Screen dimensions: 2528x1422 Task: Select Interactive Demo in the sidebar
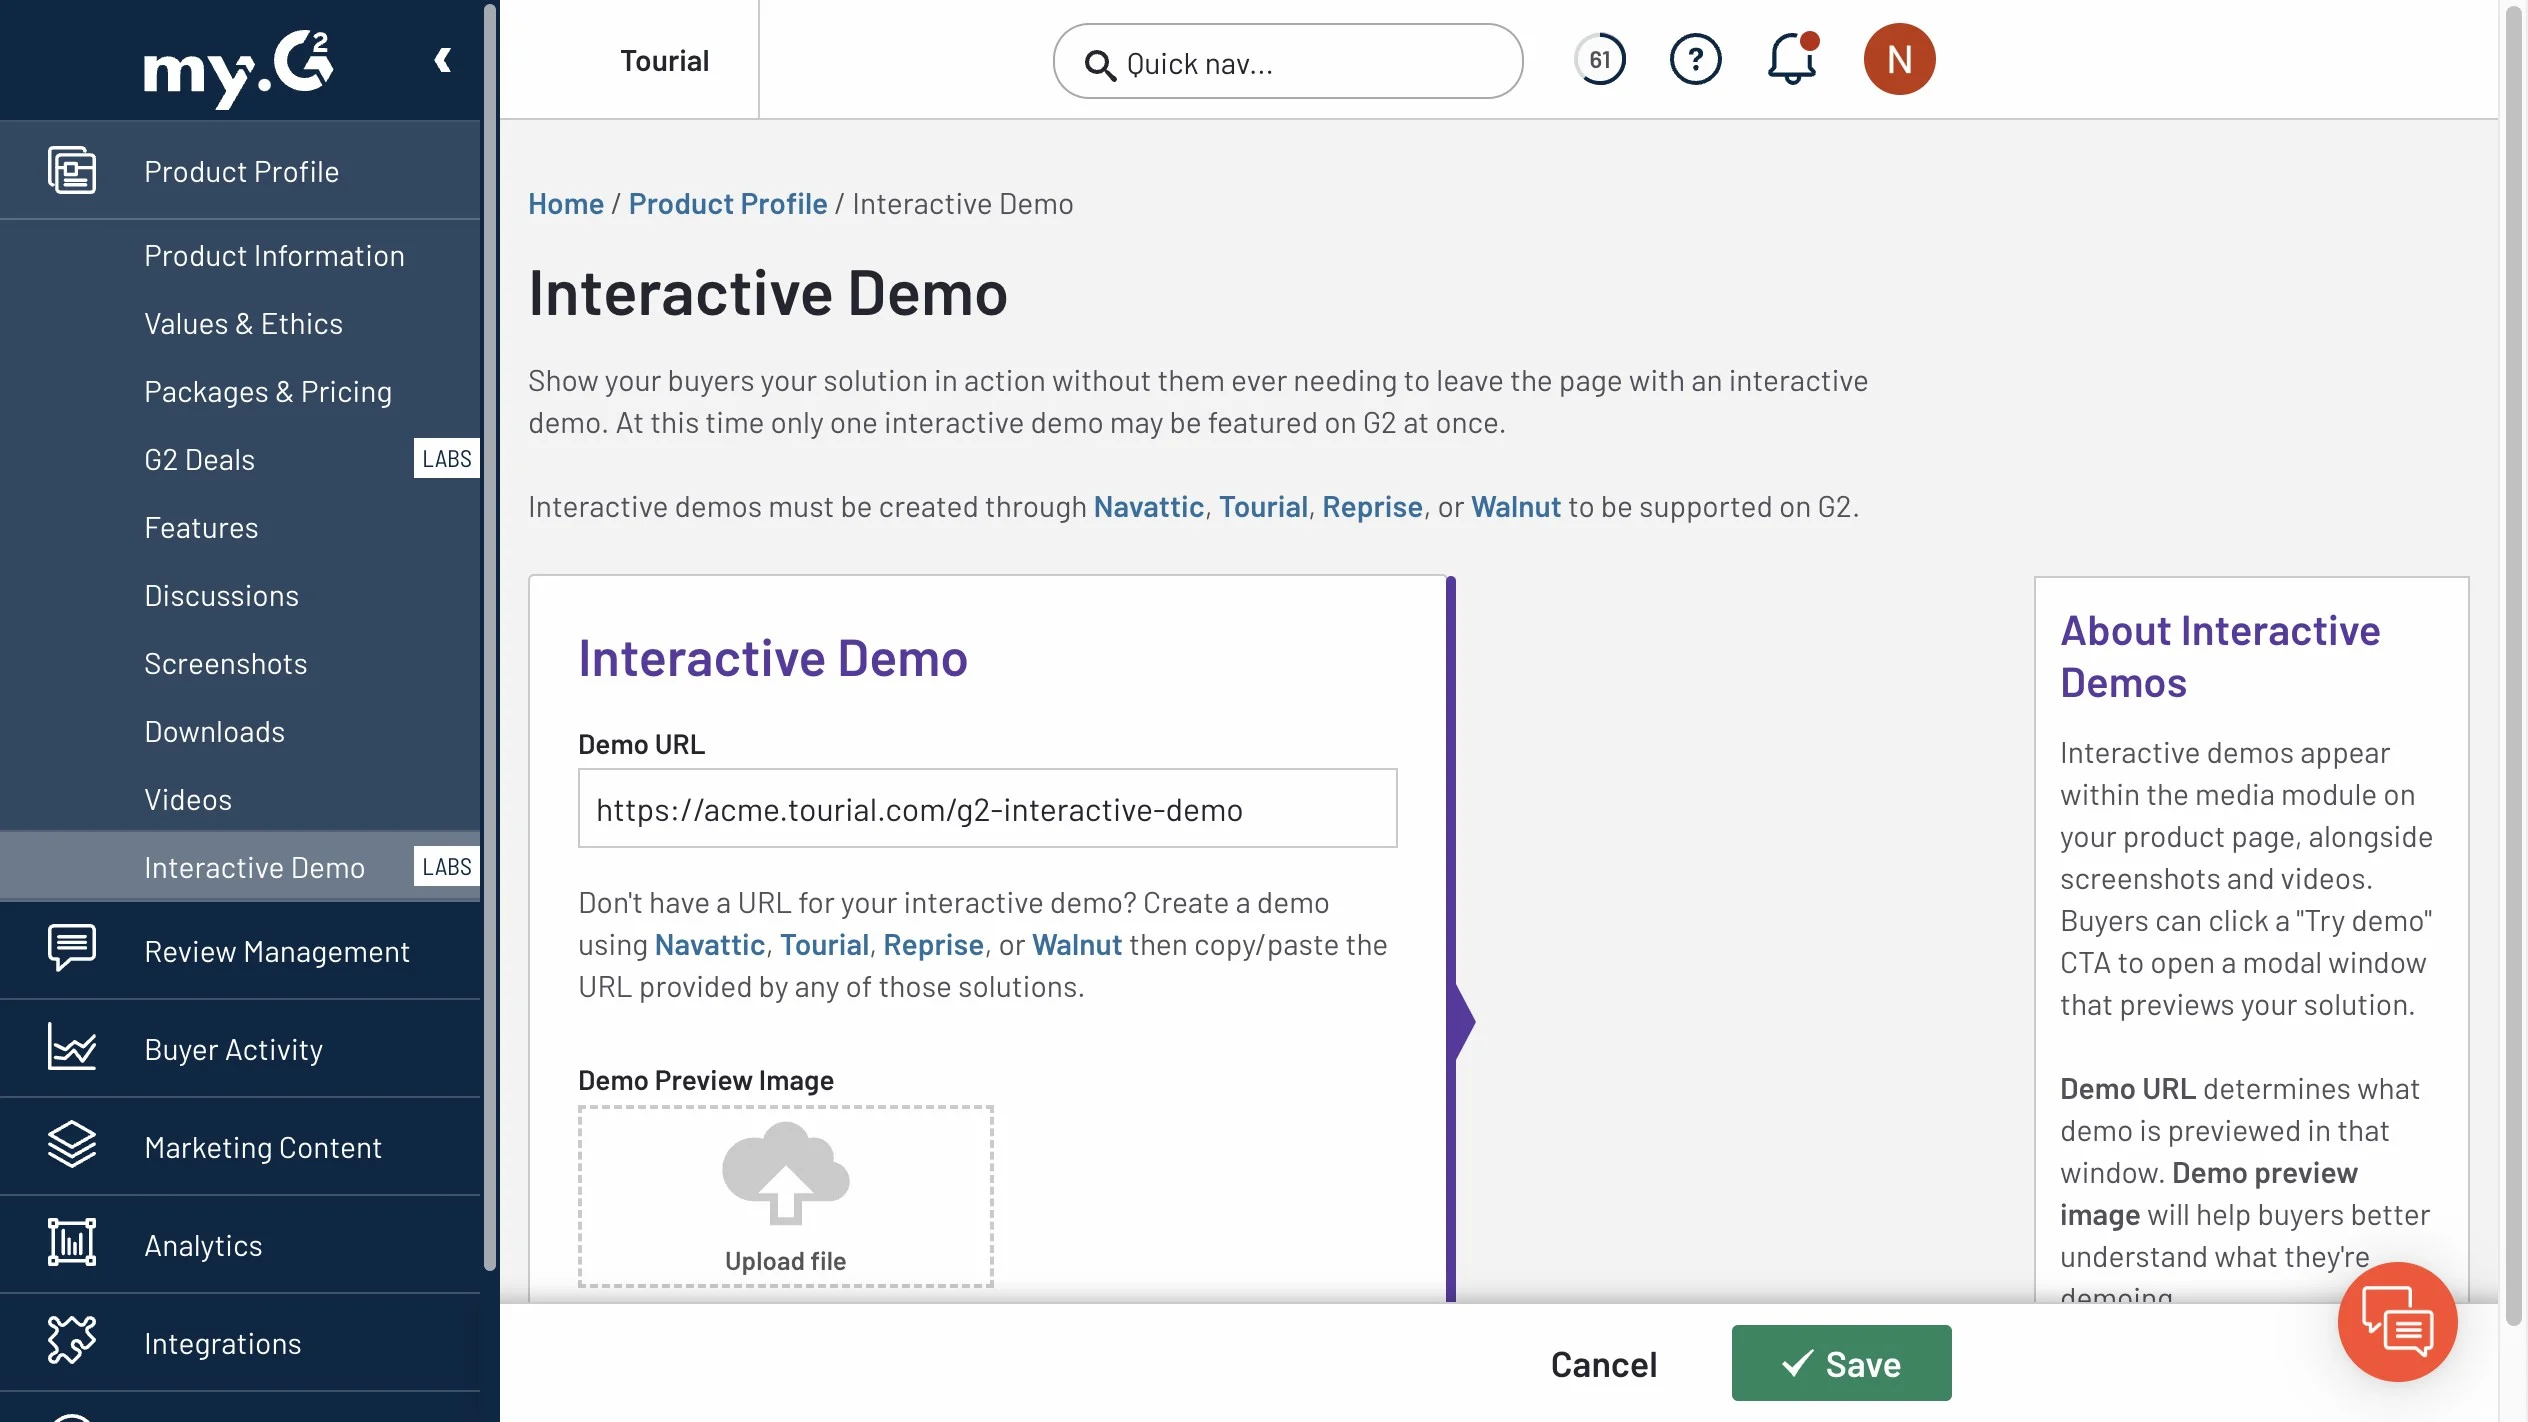click(240, 867)
